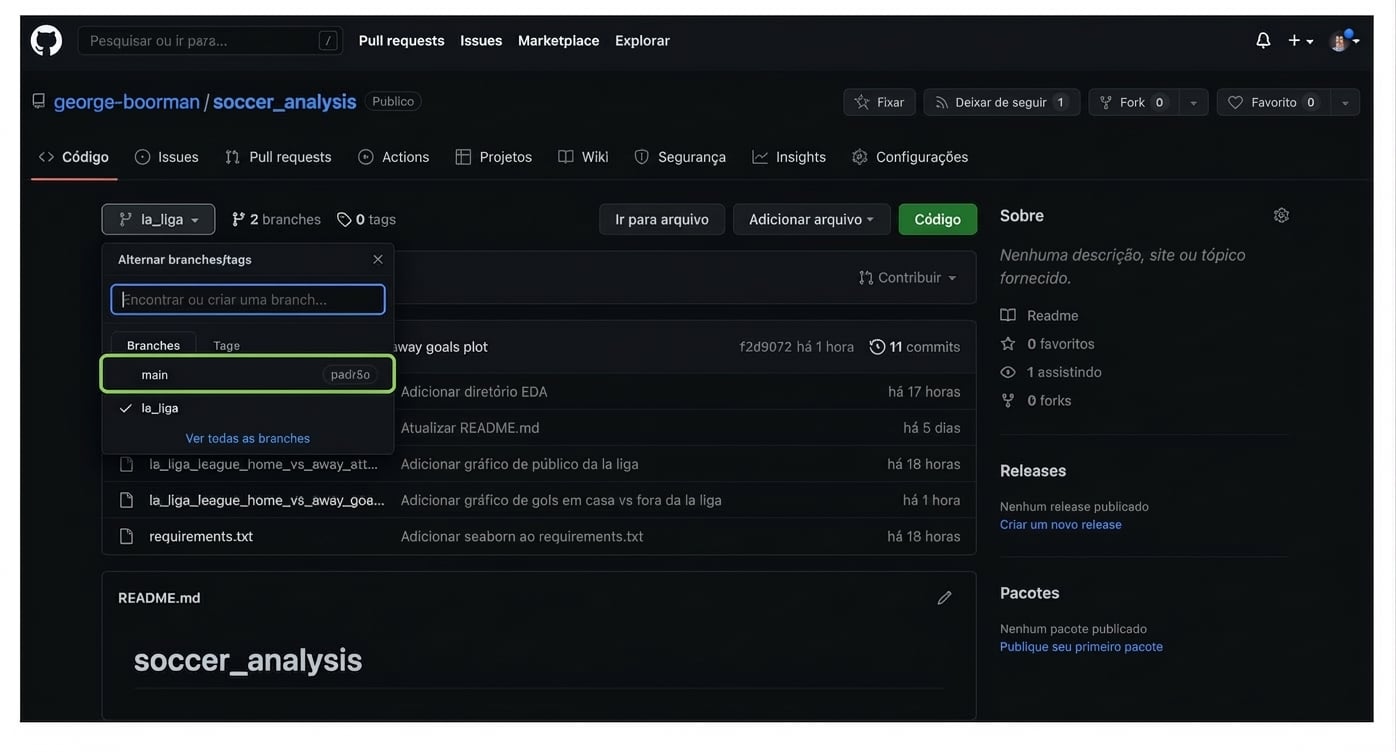Open the plus create-new menu

tap(1300, 41)
